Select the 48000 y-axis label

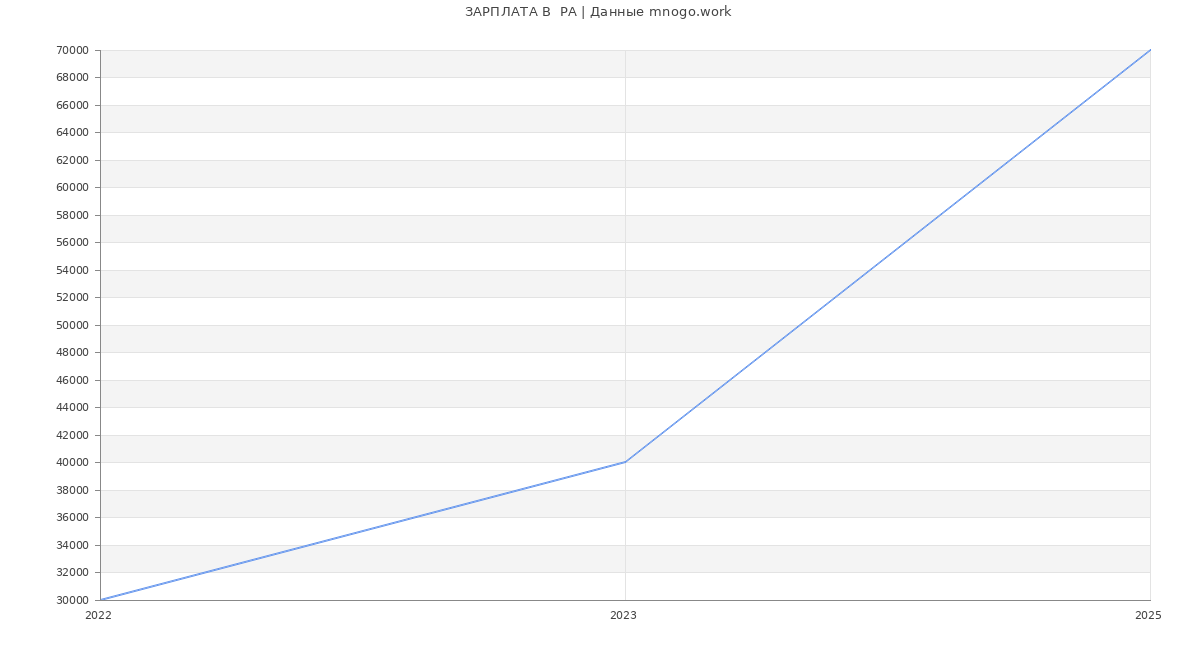[x=72, y=352]
